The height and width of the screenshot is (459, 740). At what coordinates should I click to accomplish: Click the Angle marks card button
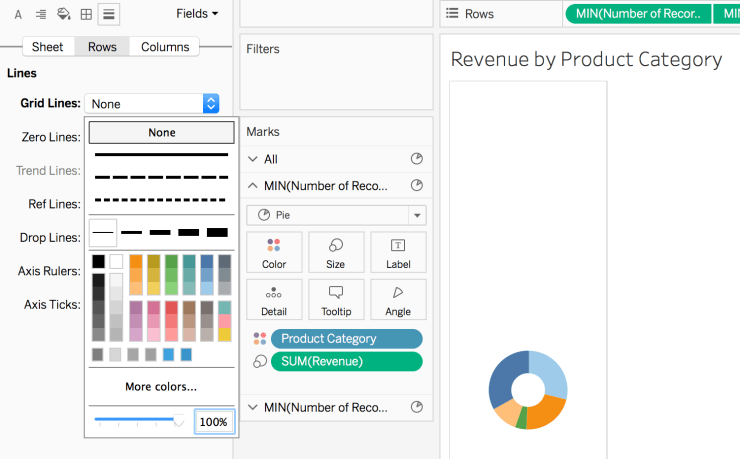(x=397, y=299)
